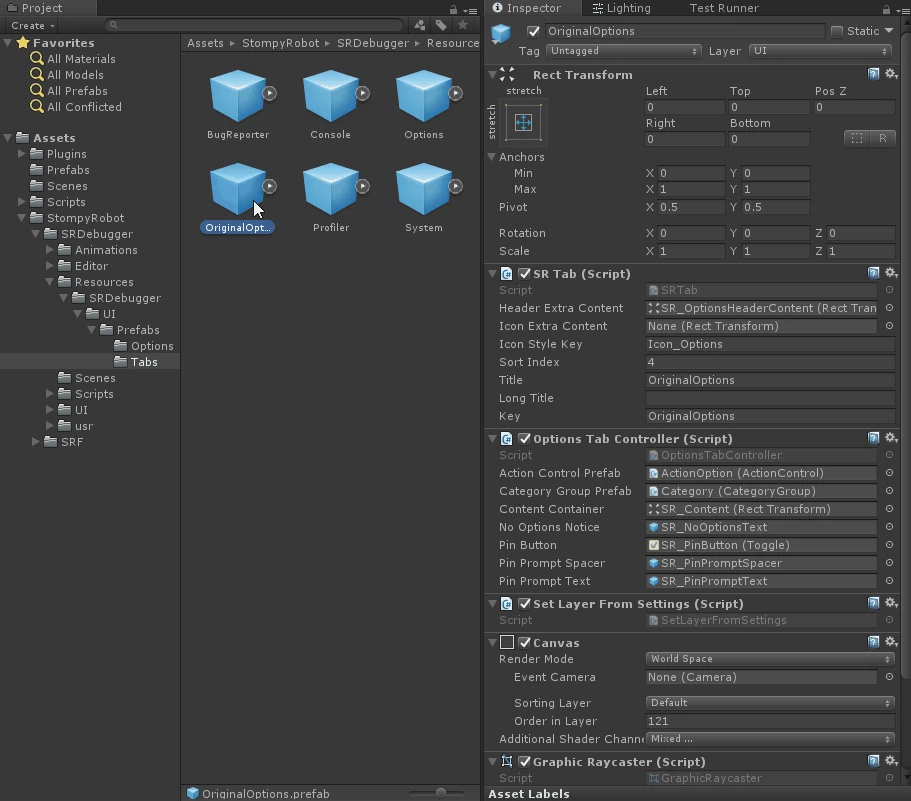Image resolution: width=911 pixels, height=801 pixels.
Task: Toggle raw edit mode R button
Action: pos(883,138)
